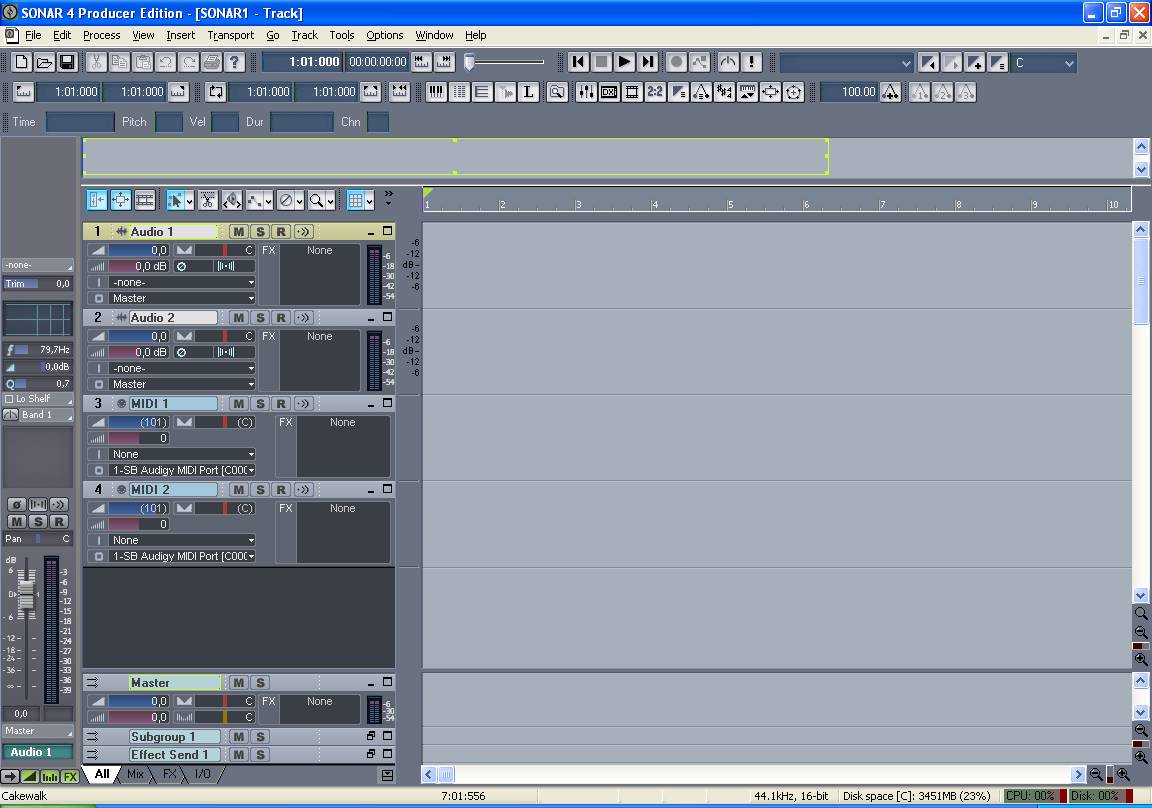Click measure 5 on the time ruler
Viewport: 1152px width, 808px height.
730,204
